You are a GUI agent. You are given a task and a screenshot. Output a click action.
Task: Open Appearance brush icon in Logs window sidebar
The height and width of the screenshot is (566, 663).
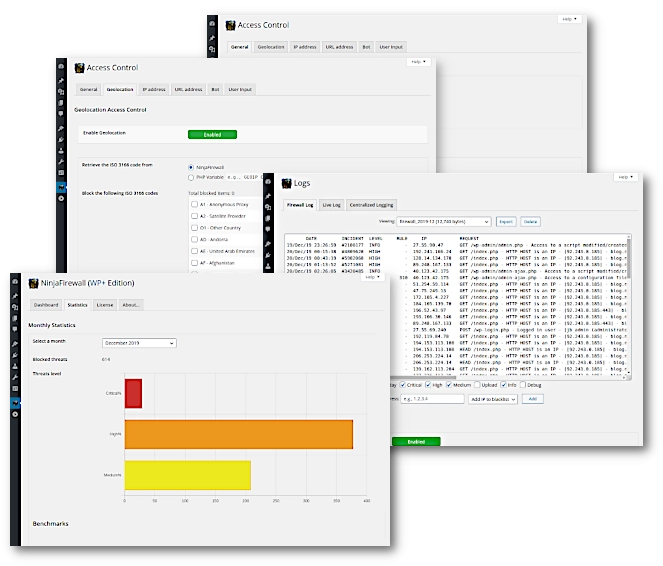(x=268, y=244)
